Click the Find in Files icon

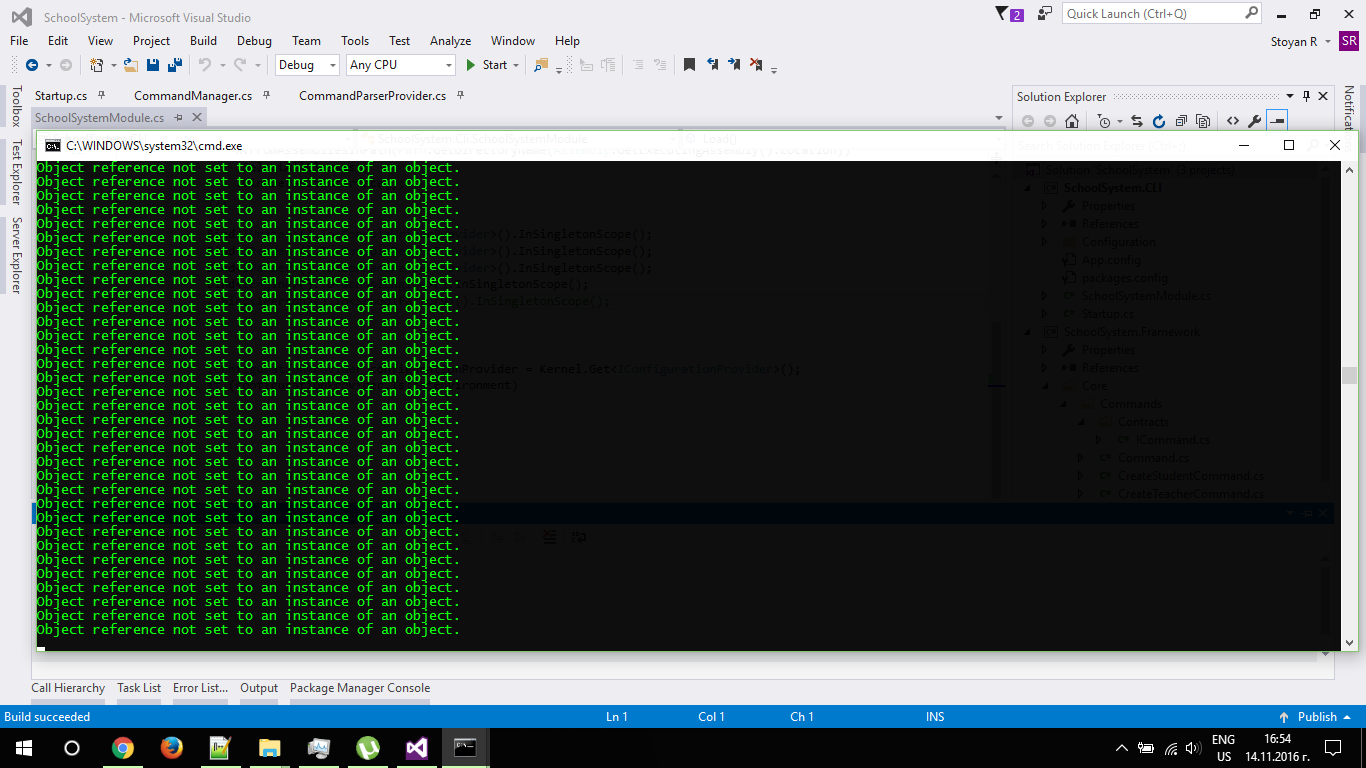[x=541, y=65]
